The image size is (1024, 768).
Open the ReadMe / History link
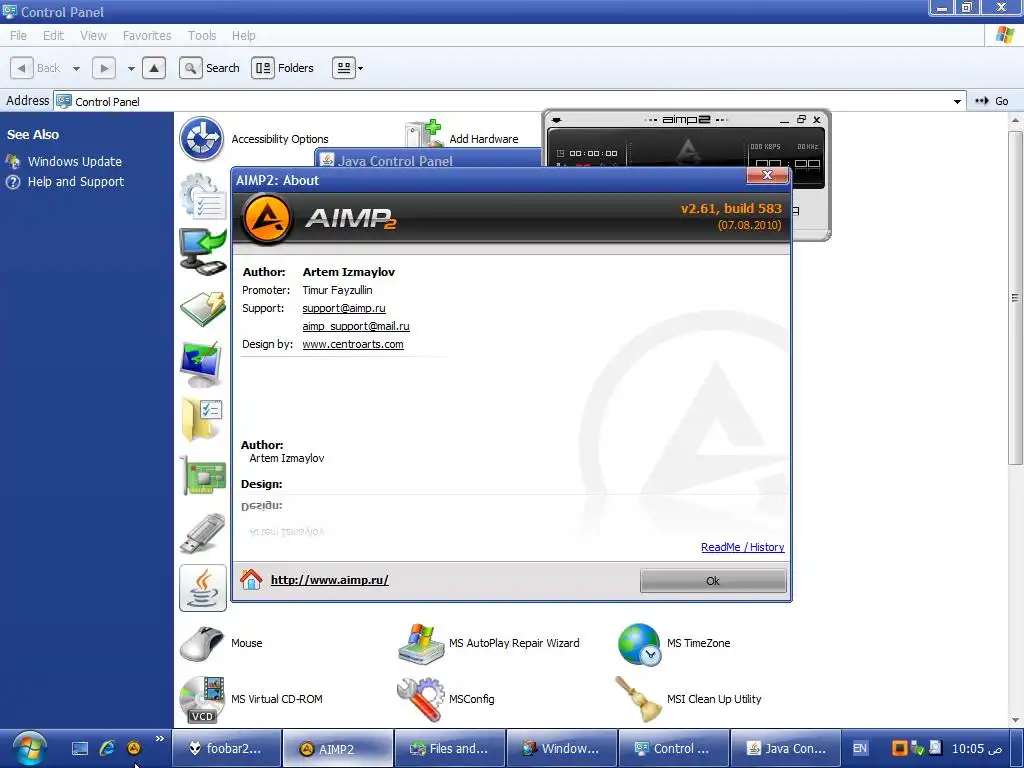[x=743, y=547]
